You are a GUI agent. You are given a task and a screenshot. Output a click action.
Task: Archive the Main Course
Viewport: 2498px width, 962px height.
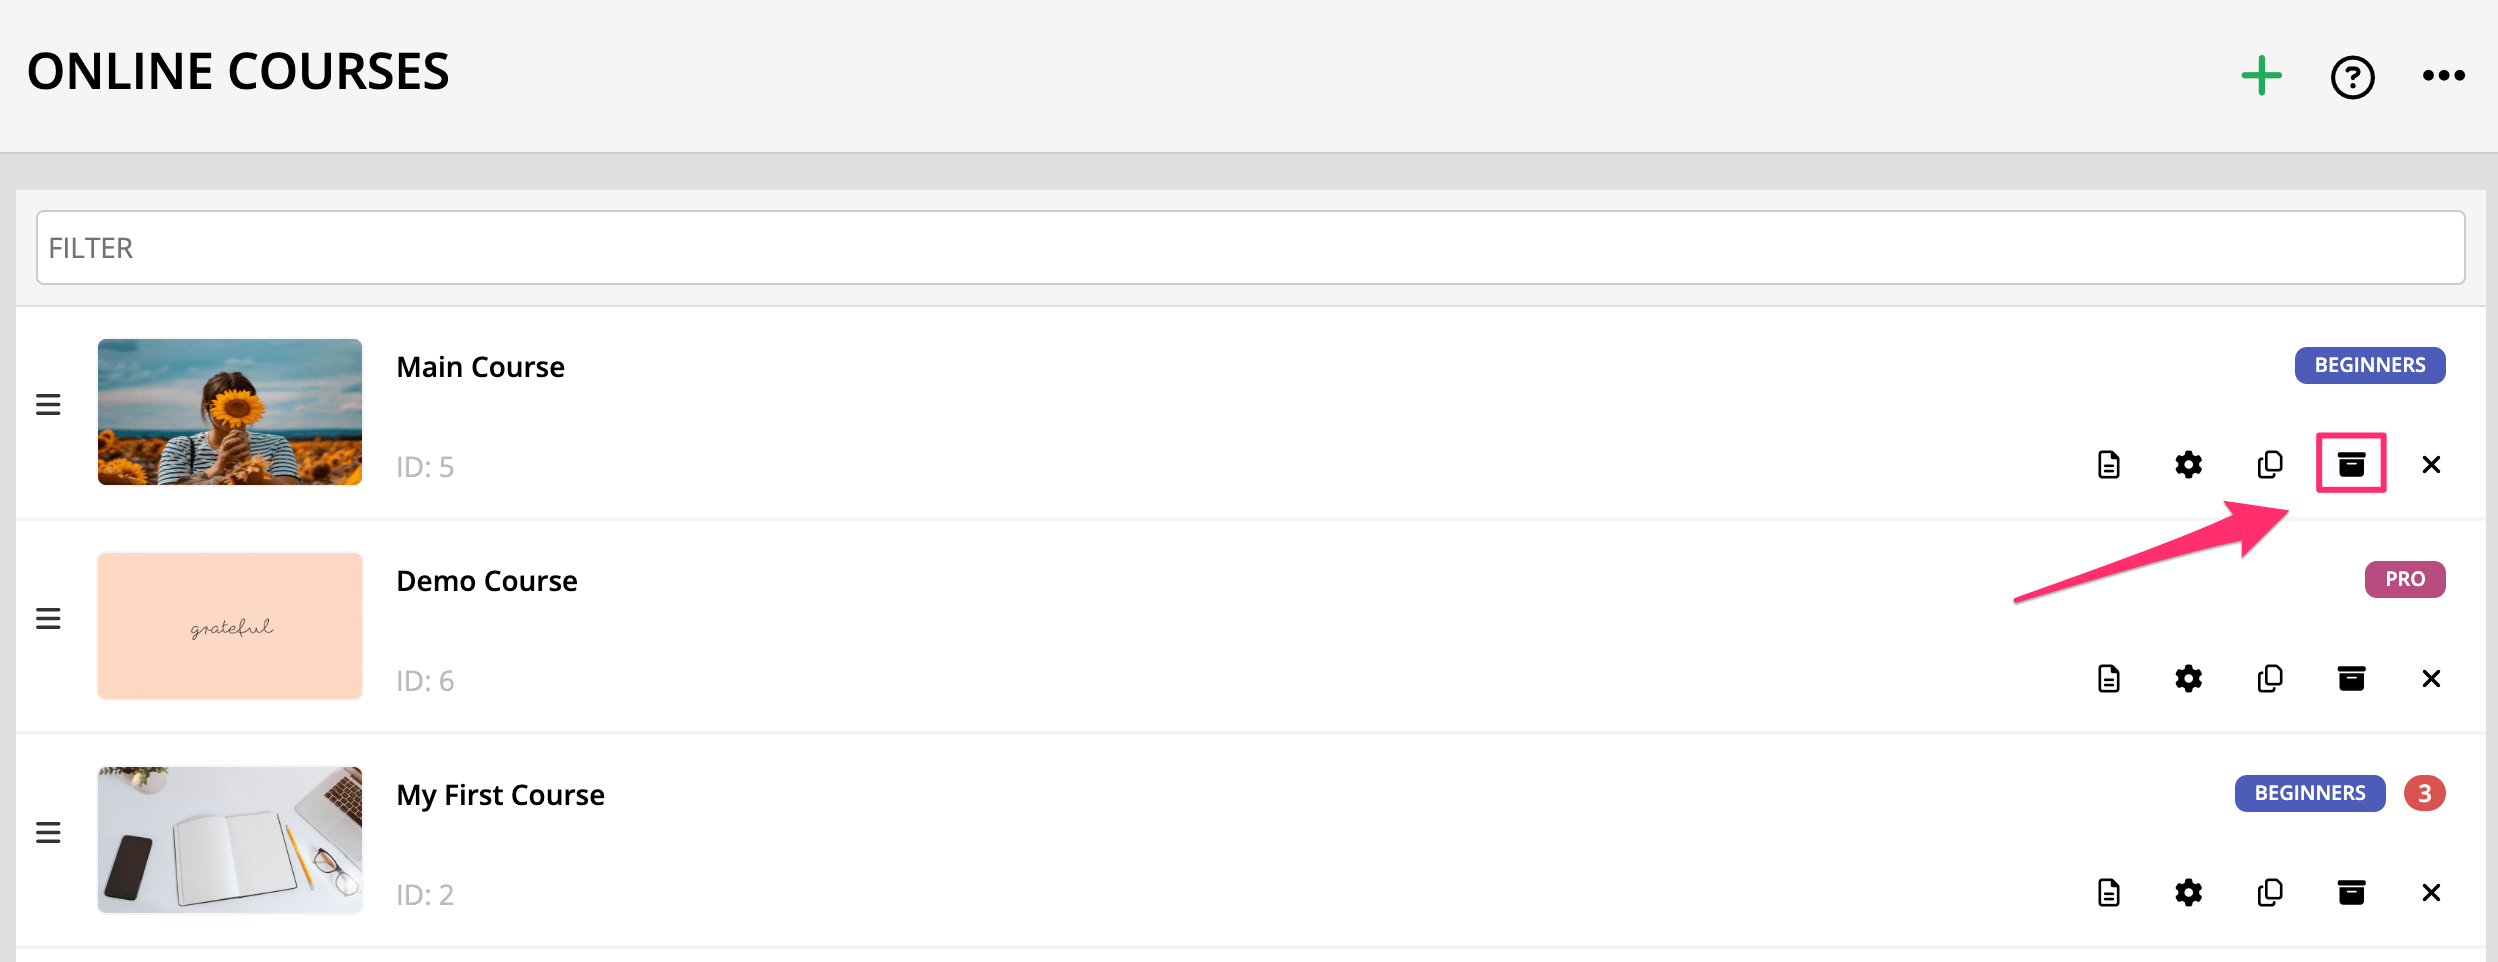(x=2351, y=464)
